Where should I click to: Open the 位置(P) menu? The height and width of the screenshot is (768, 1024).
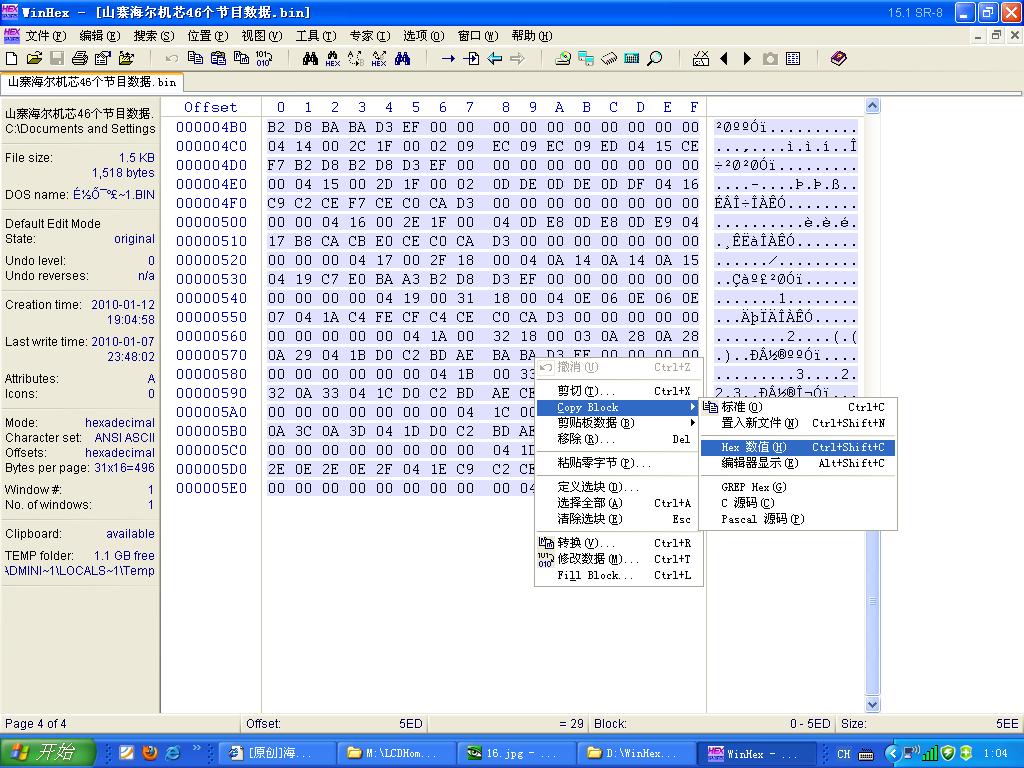pos(208,36)
